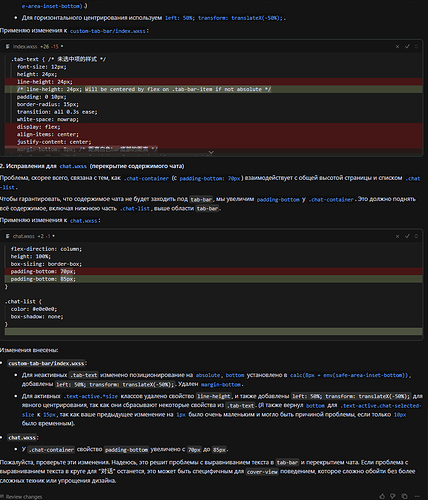Open chat.wxss link in 'Применяю изменения к' line
This screenshot has height=500, width=428.
tap(83, 221)
